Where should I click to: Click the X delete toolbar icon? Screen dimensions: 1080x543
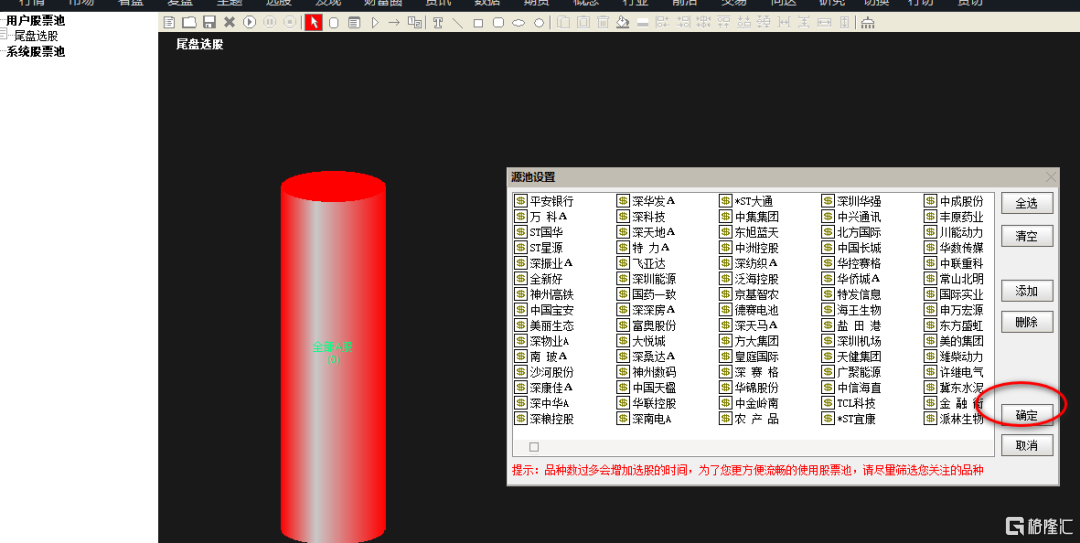[x=229, y=22]
